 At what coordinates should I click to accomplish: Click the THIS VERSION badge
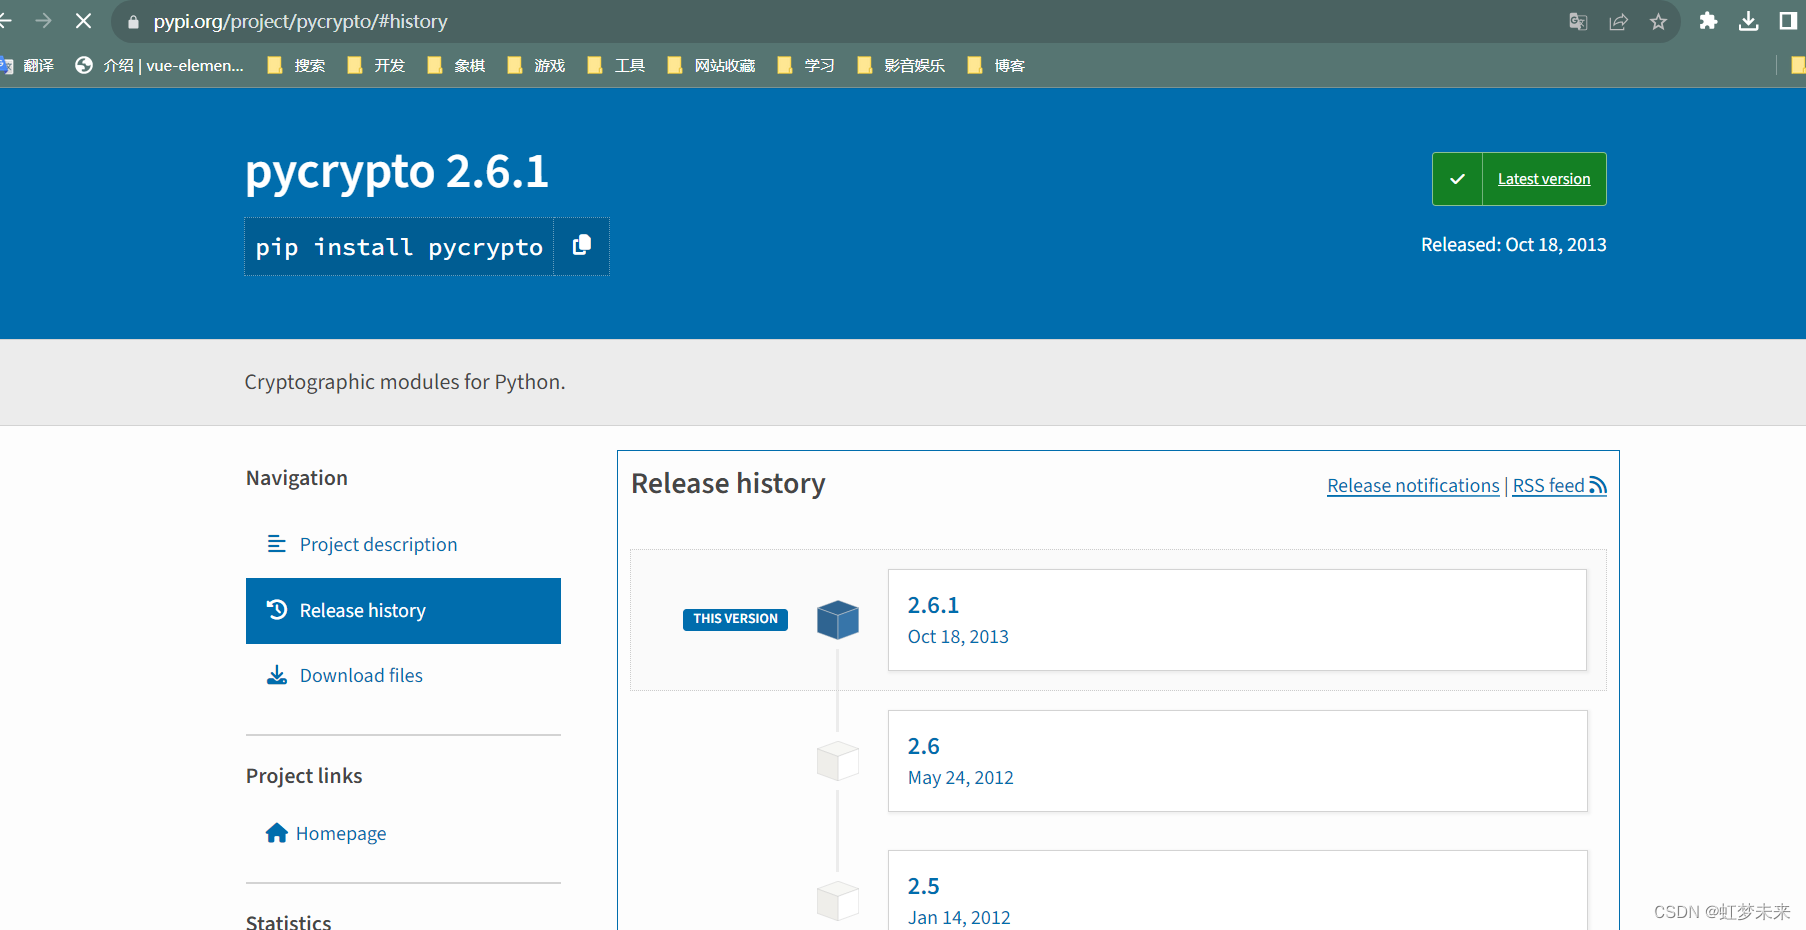[735, 619]
